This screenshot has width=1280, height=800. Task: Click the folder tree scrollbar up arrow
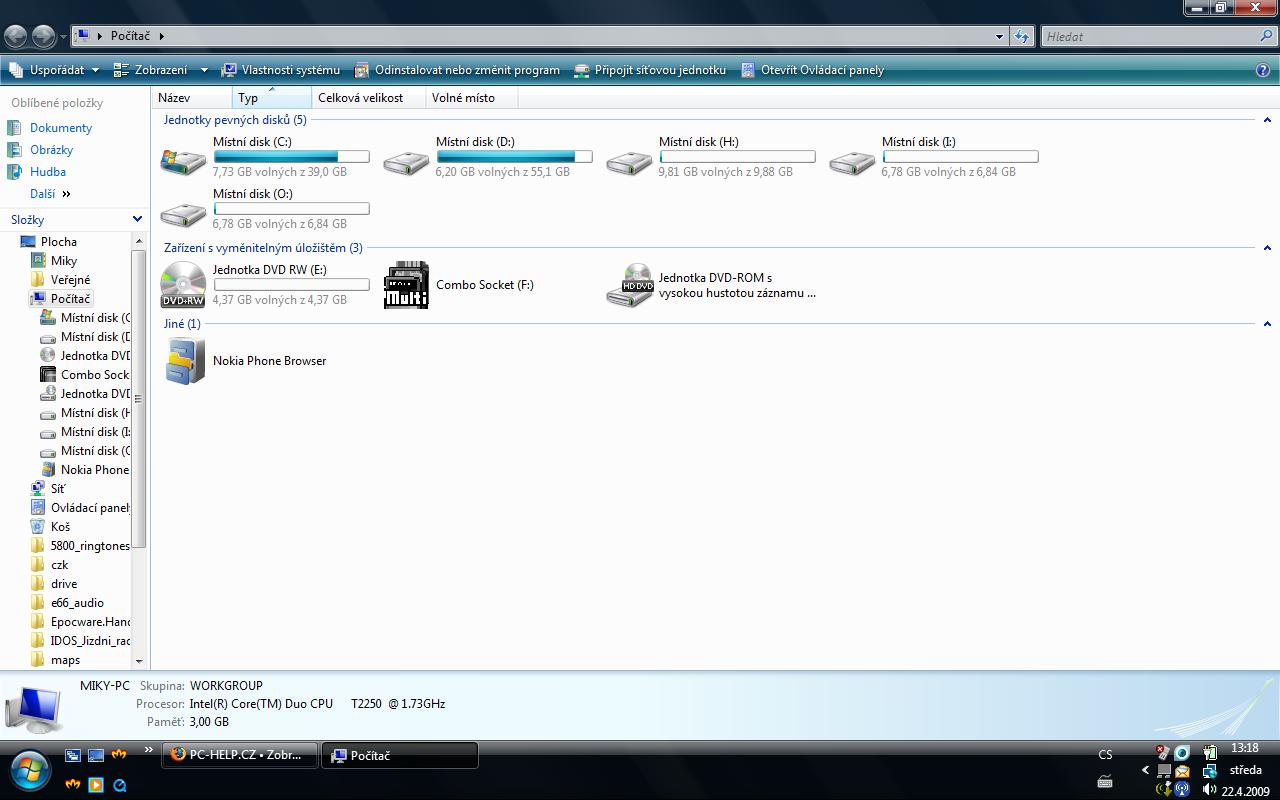coord(139,241)
